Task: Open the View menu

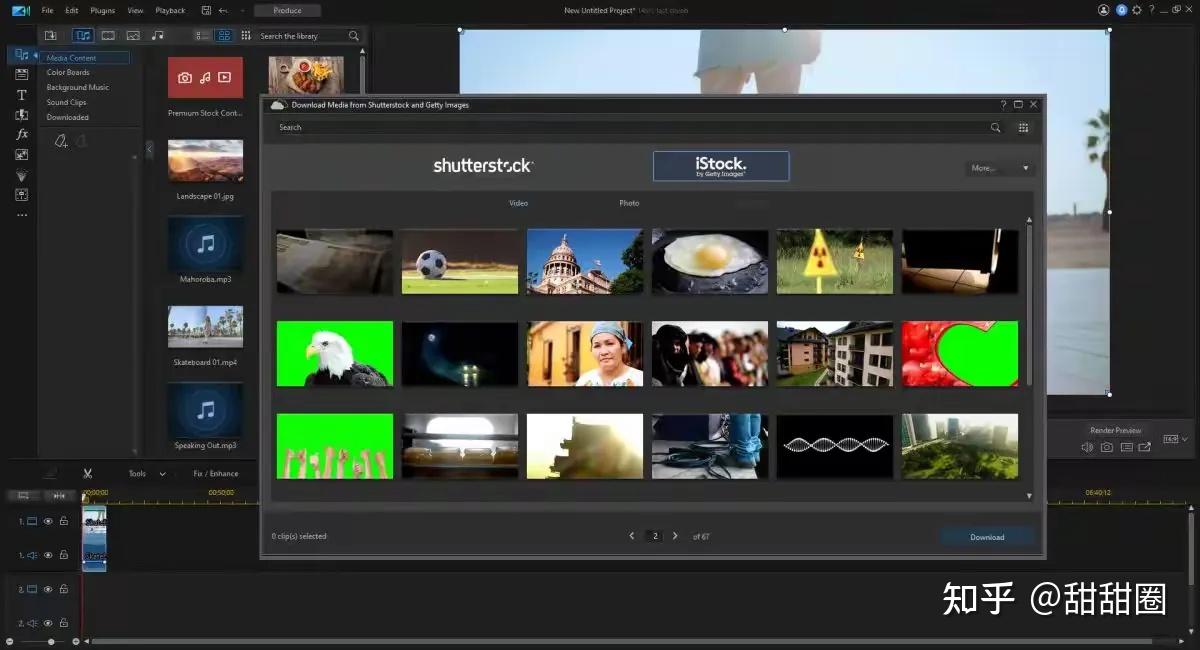Action: pyautogui.click(x=135, y=10)
